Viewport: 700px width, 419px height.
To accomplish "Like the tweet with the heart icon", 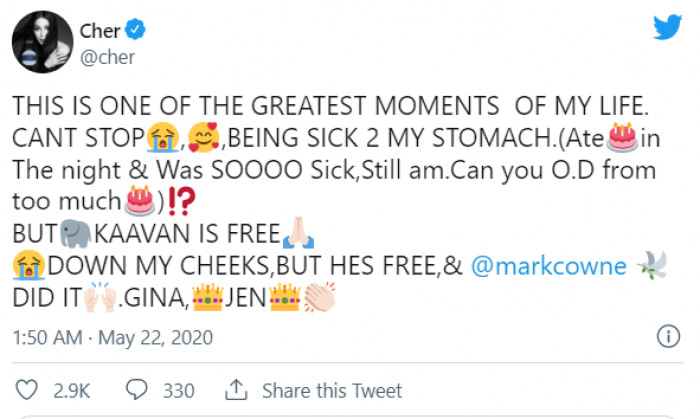I will coord(28,390).
